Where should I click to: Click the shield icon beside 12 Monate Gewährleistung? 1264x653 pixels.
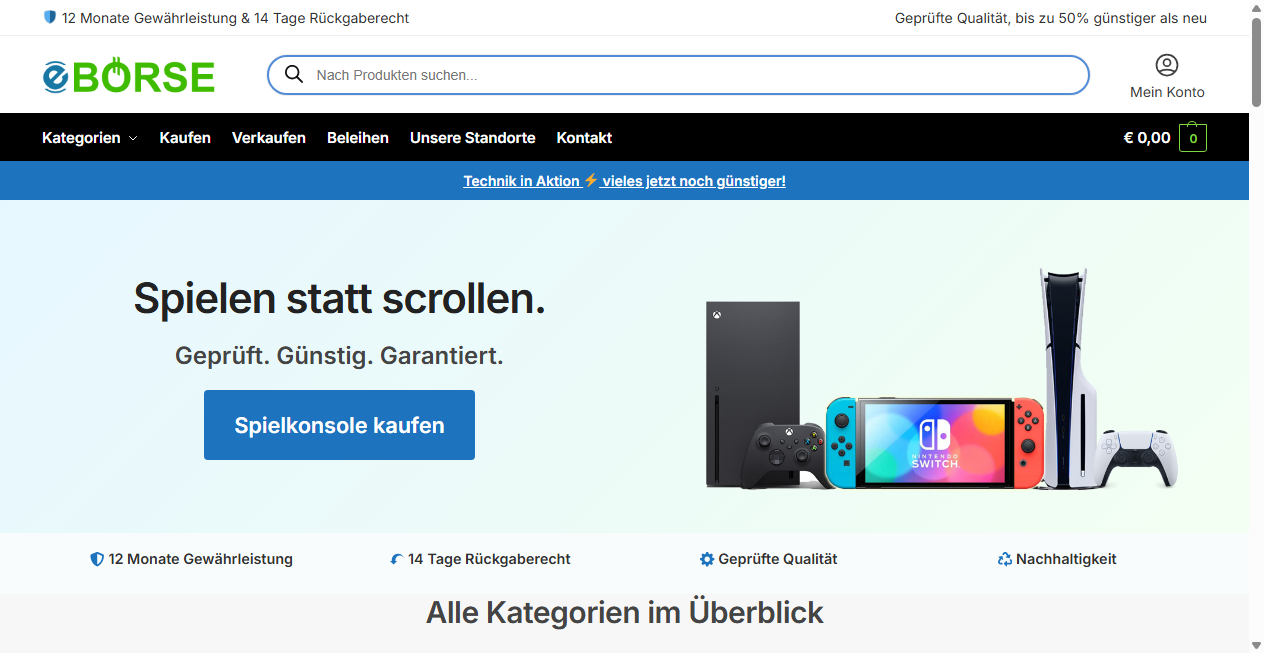97,559
